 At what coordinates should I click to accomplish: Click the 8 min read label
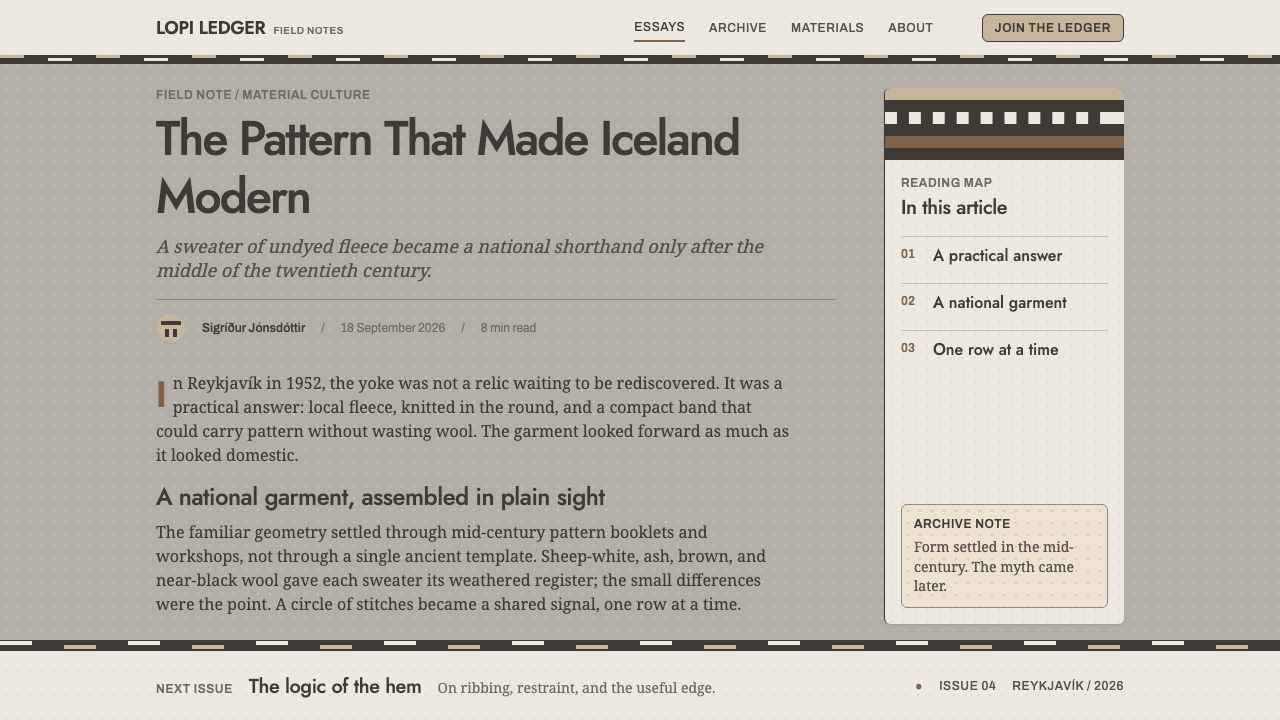click(x=508, y=328)
